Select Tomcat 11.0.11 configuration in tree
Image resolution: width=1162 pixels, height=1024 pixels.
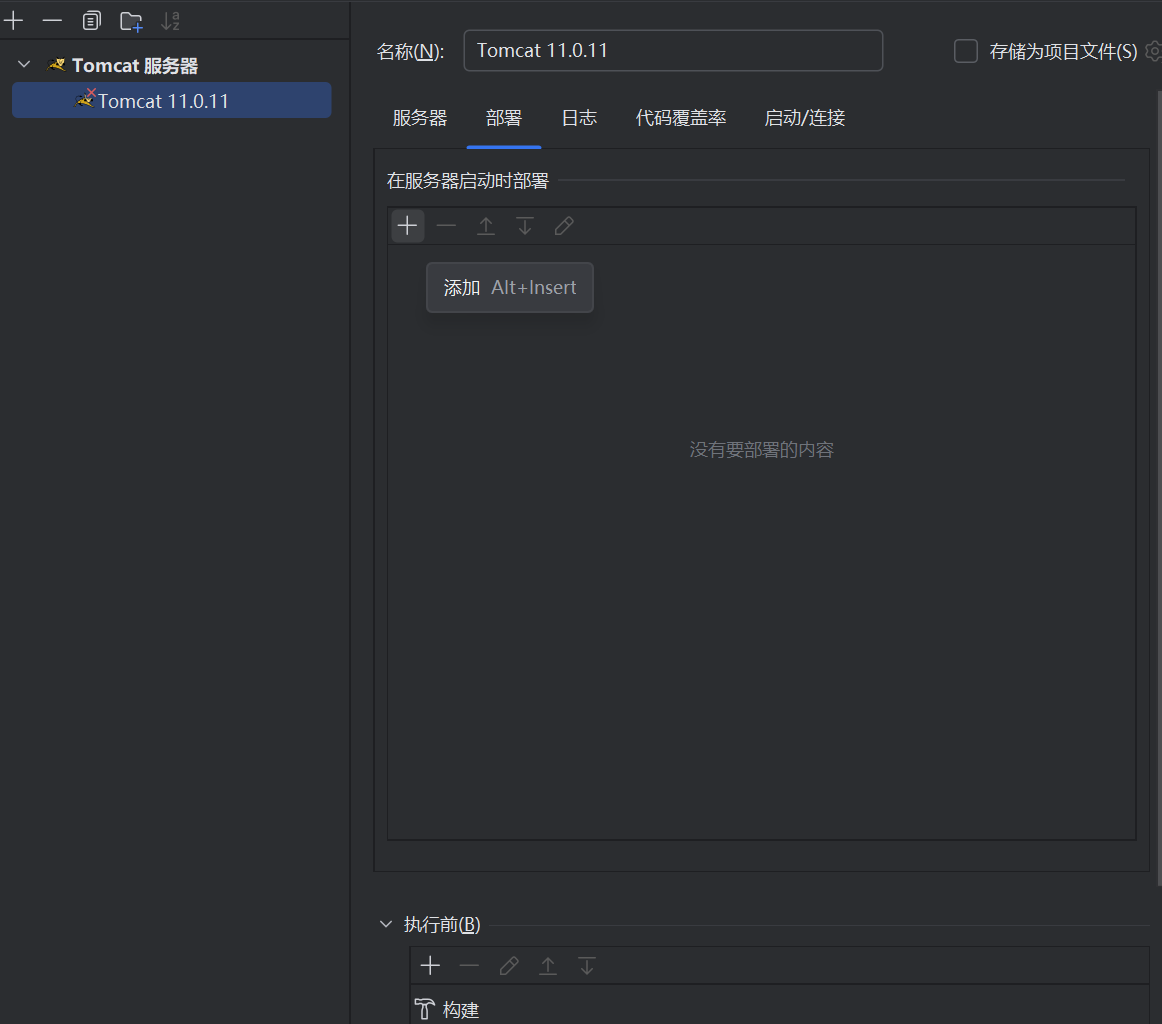[171, 100]
